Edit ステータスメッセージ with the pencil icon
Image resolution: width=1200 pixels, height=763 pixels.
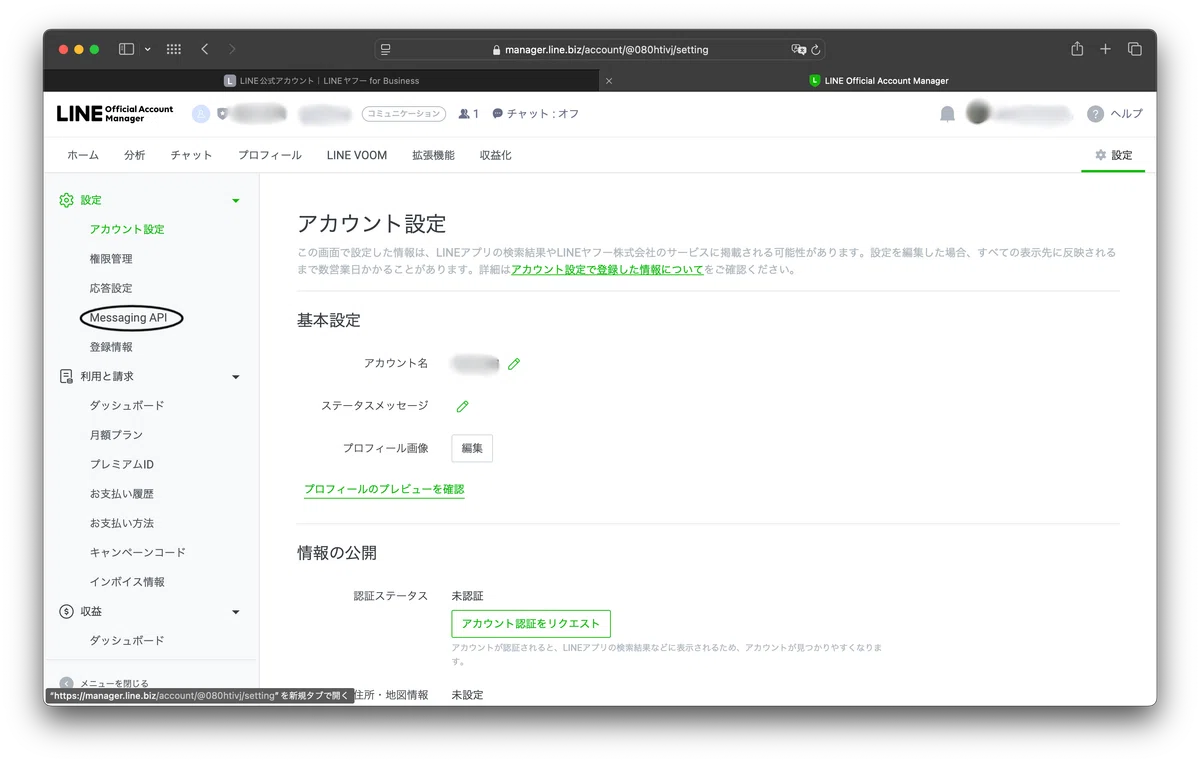(462, 406)
